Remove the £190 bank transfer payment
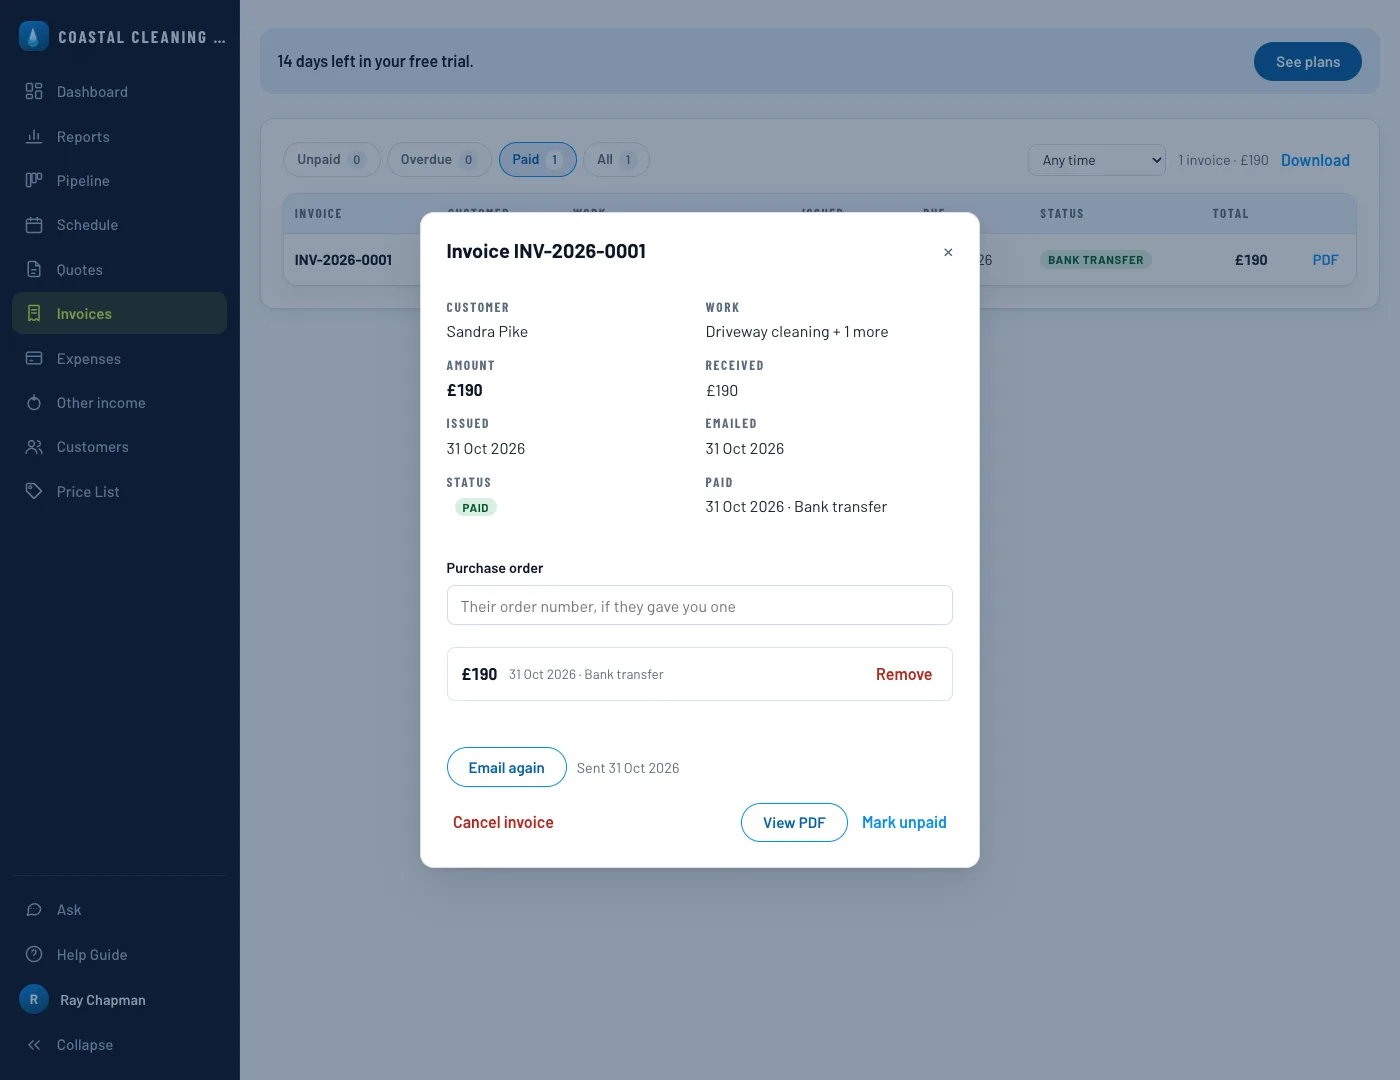The width and height of the screenshot is (1400, 1080). point(904,674)
